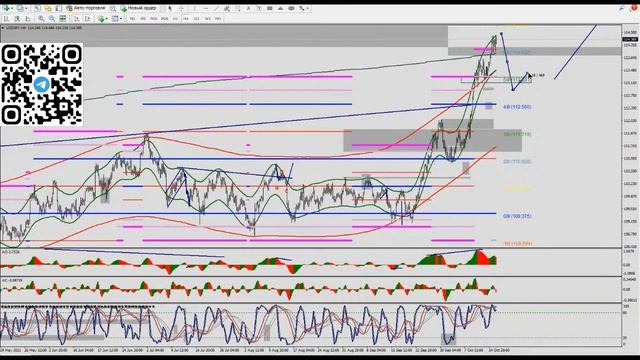The height and width of the screenshot is (360, 640).
Task: Click the AC indicator window label
Action: (x=12, y=280)
